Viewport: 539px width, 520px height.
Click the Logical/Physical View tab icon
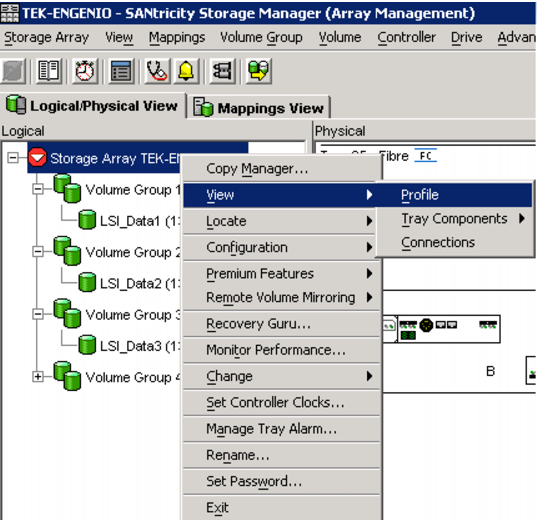(16, 104)
